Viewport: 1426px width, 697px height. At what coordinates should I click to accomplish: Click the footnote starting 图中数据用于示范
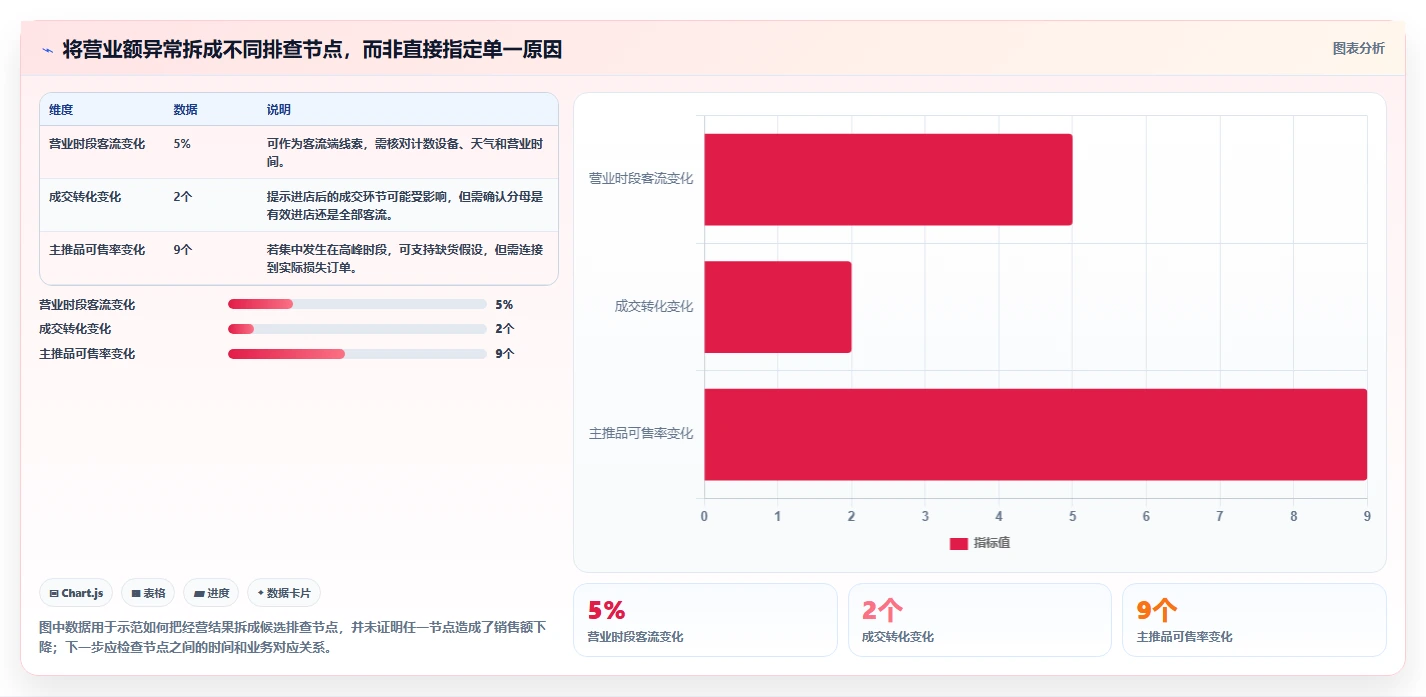pos(293,637)
